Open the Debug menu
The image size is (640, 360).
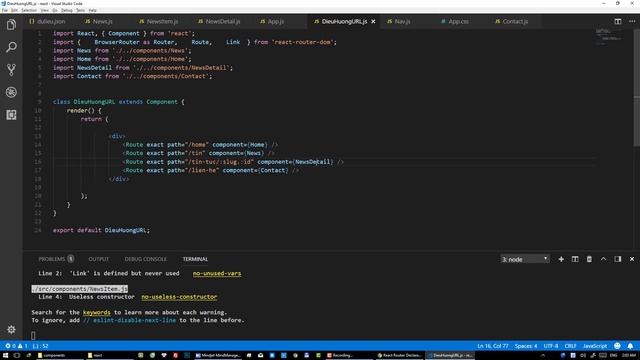(x=67, y=10)
